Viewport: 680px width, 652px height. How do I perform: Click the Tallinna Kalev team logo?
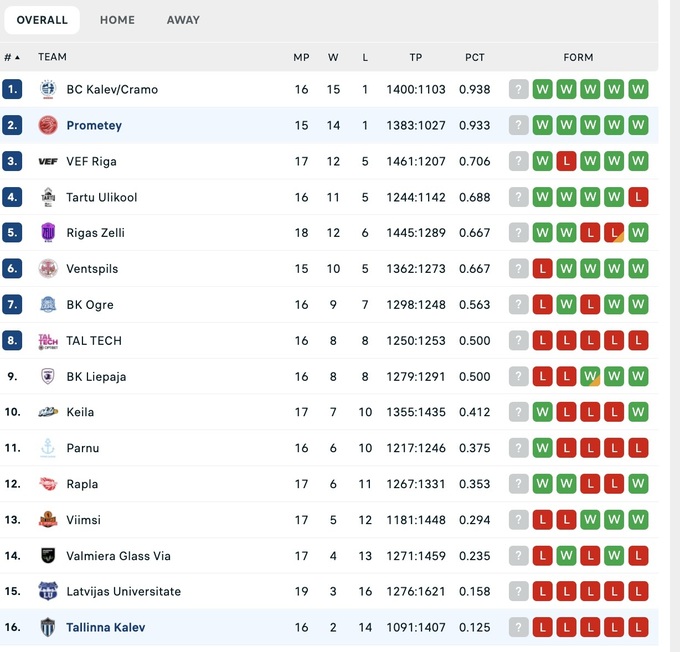(48, 628)
